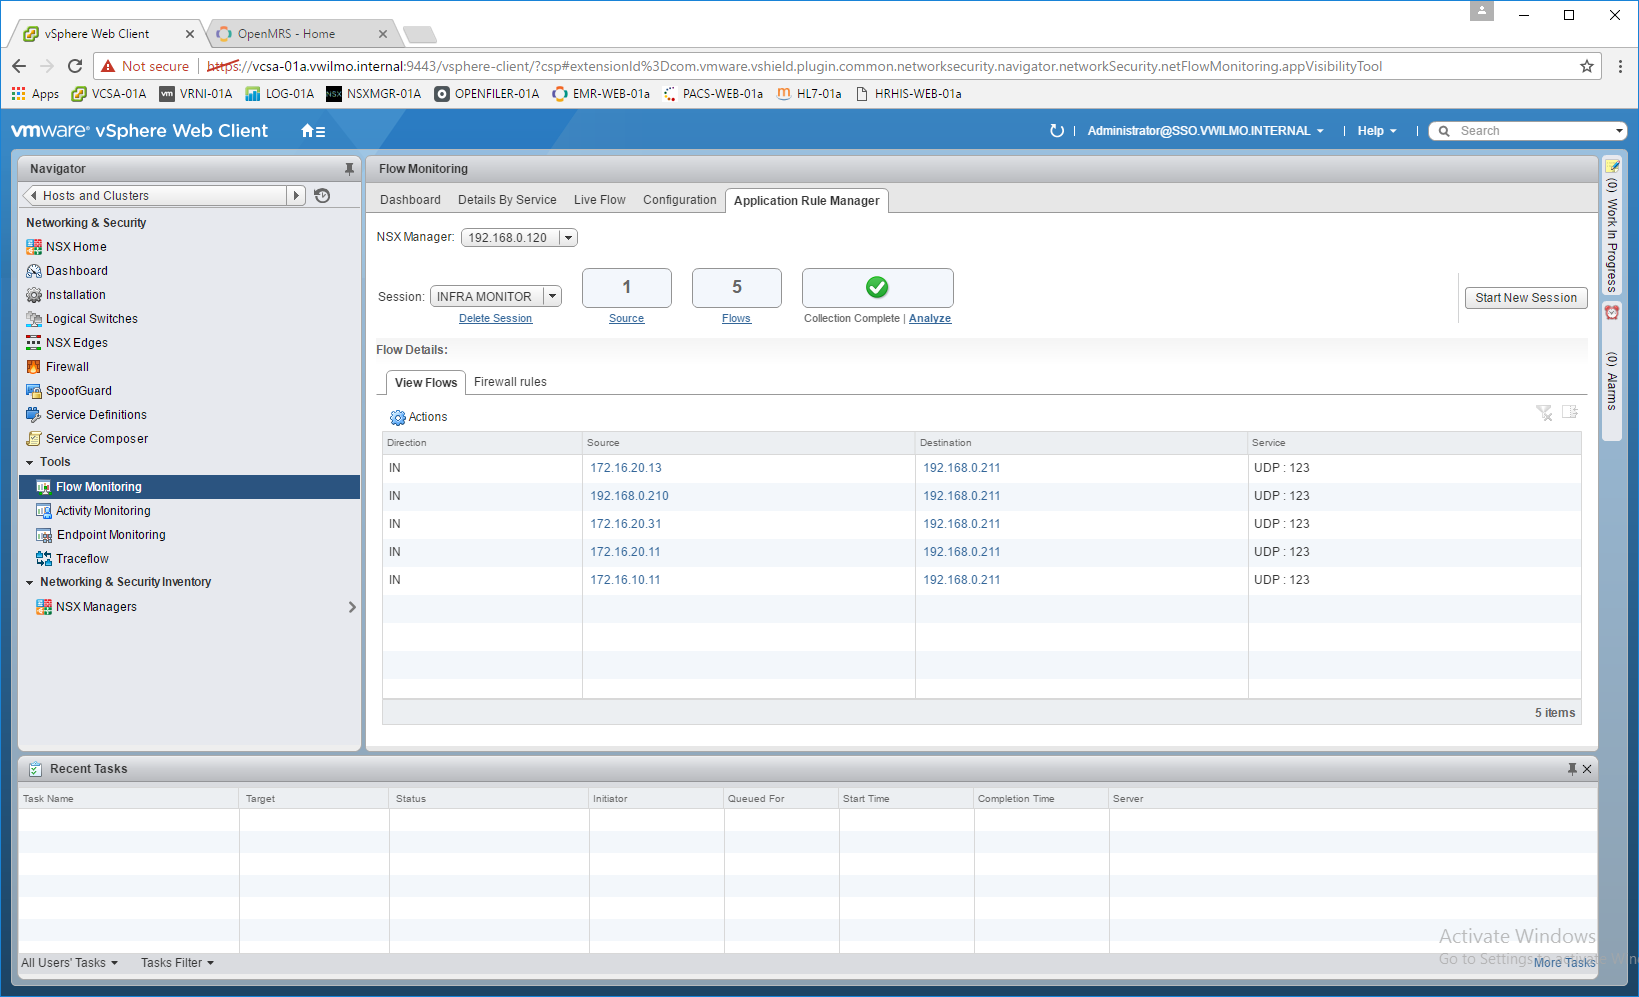Close the Recent Tasks panel
This screenshot has height=997, width=1639.
(1587, 769)
